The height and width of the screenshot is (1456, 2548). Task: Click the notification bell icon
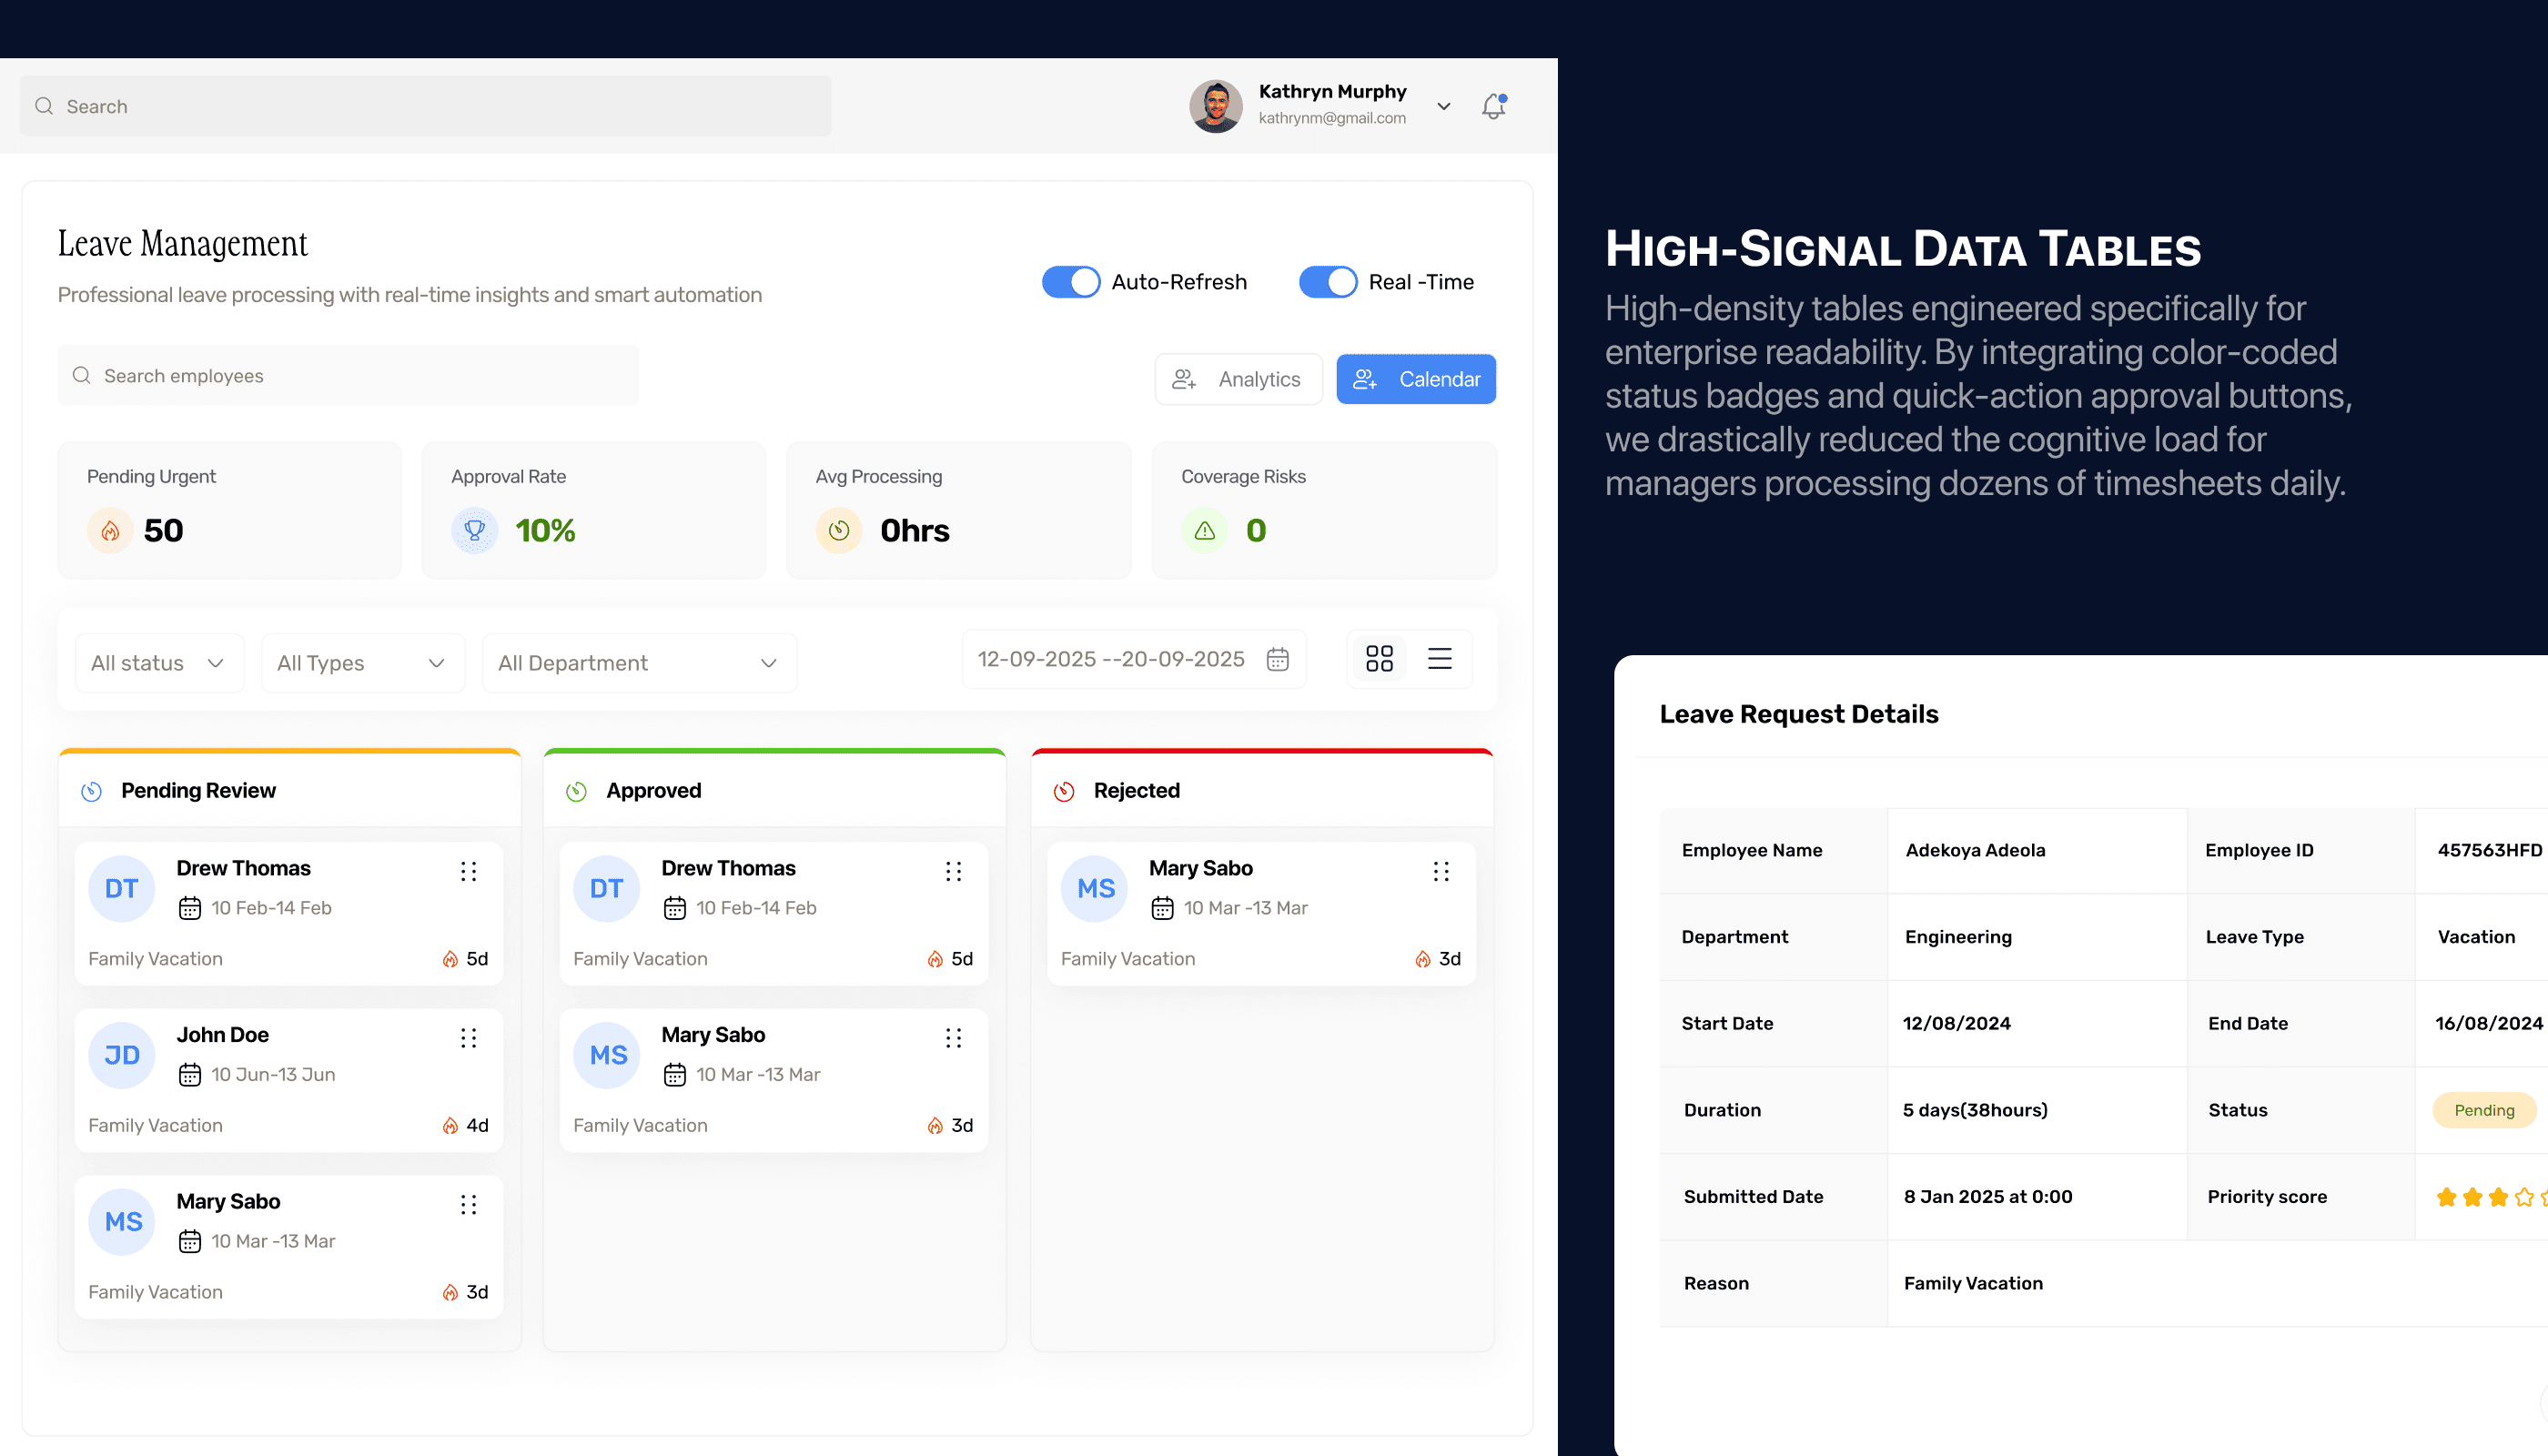1493,106
